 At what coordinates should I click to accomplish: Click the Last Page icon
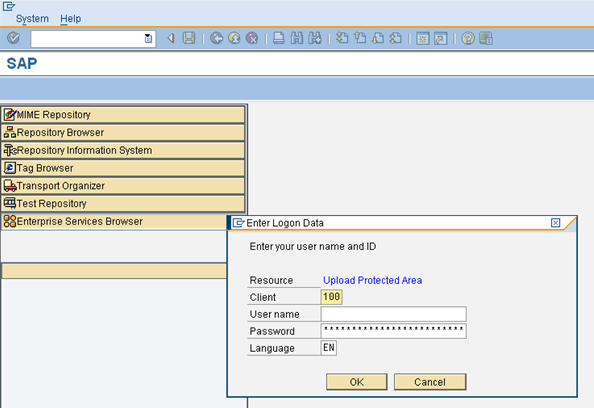pyautogui.click(x=395, y=38)
